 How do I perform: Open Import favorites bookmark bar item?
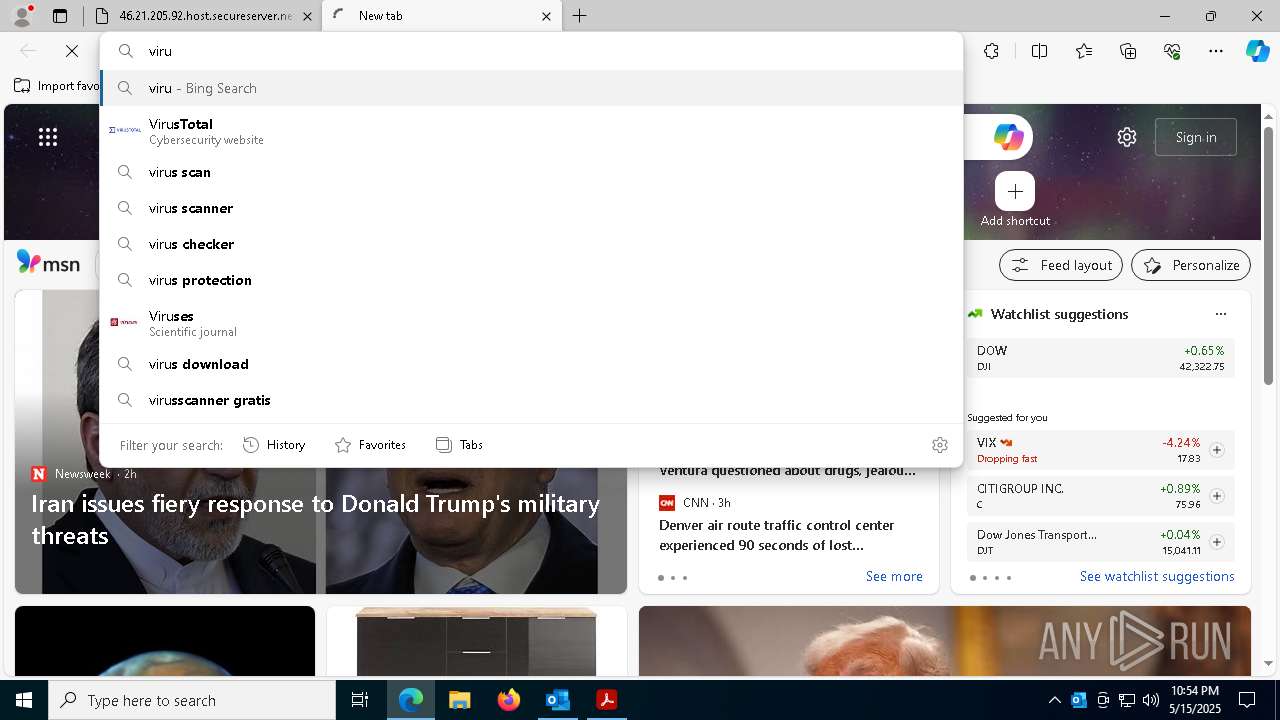tap(57, 86)
